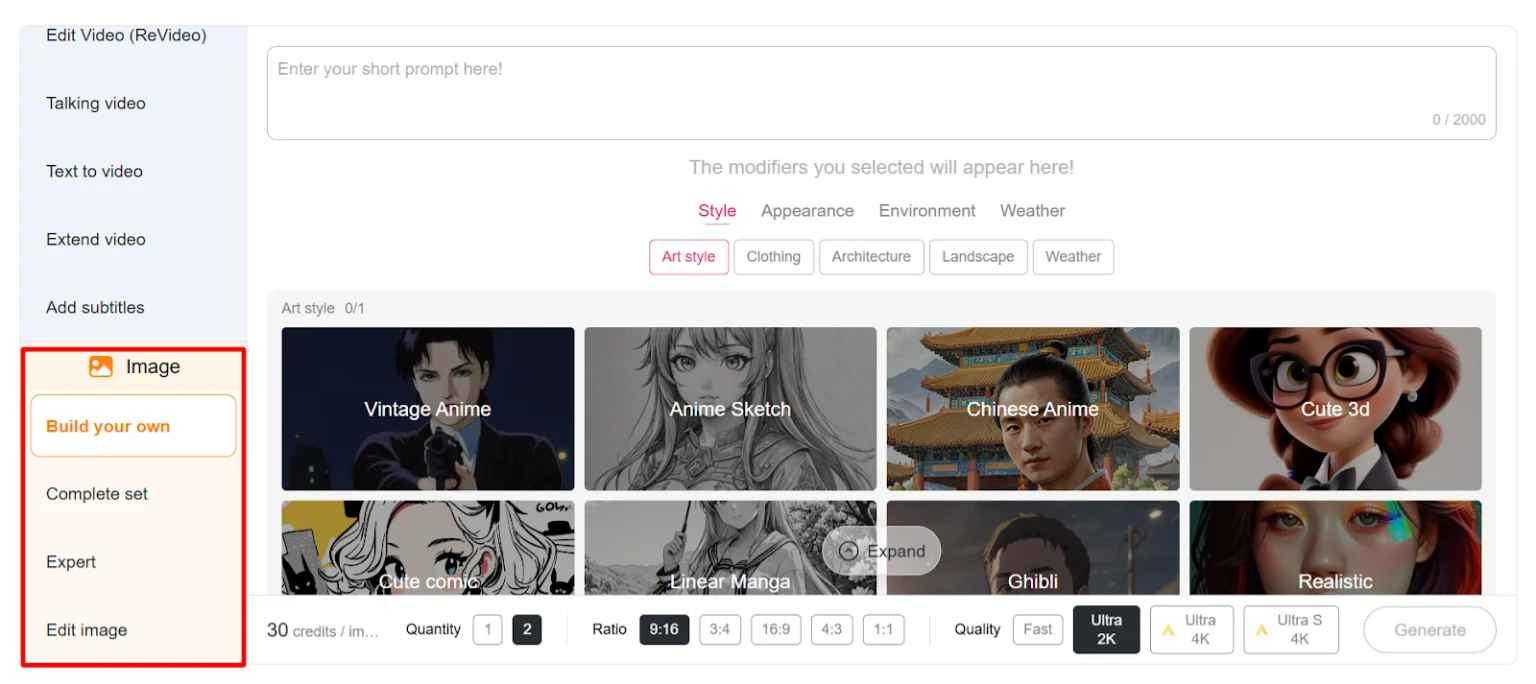Switch to the Appearance tab
The height and width of the screenshot is (684, 1536).
point(806,211)
